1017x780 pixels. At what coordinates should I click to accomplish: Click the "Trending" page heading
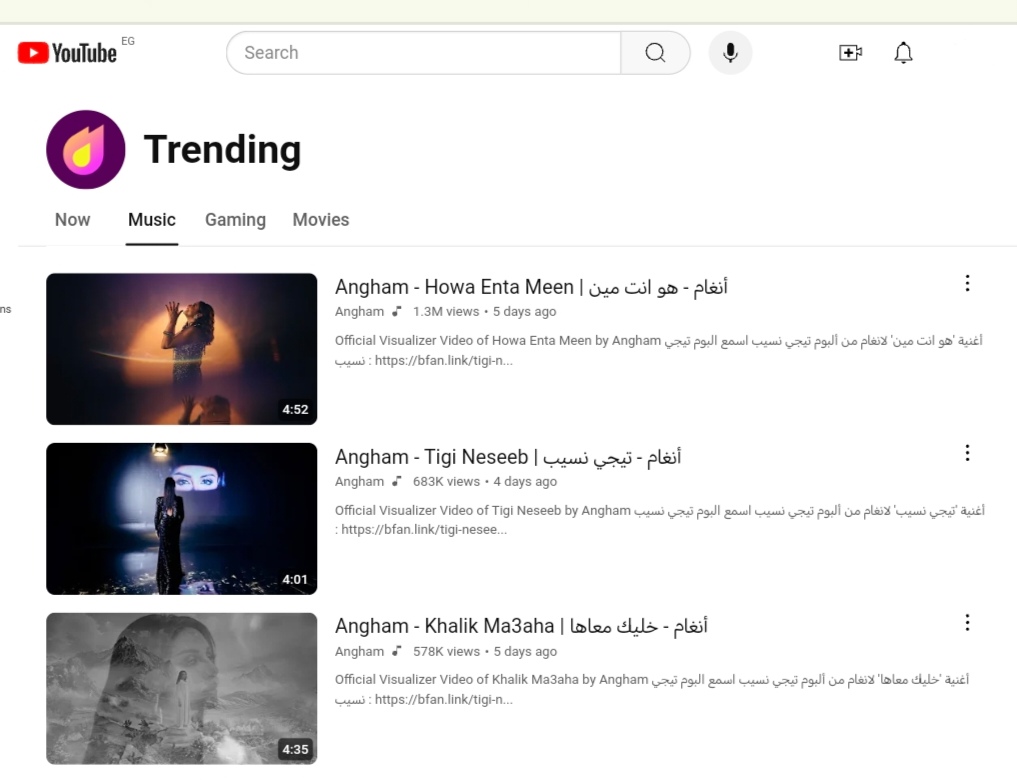click(222, 150)
